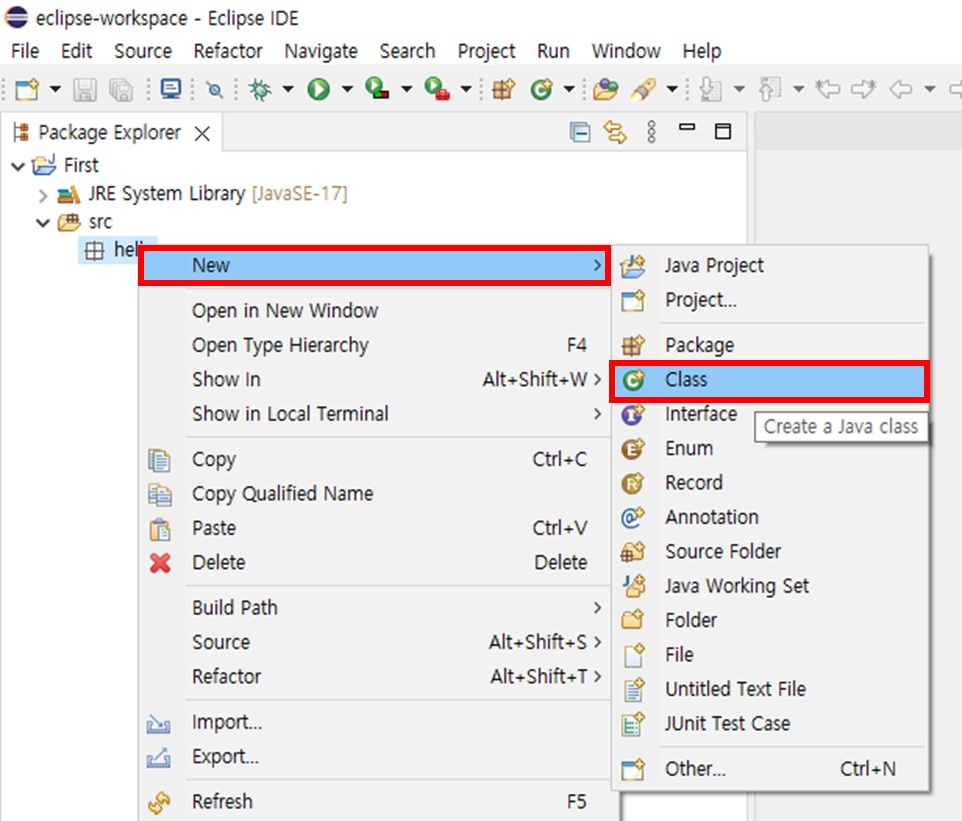Collapse the First project node
This screenshot has width=962, height=821.
[18, 166]
